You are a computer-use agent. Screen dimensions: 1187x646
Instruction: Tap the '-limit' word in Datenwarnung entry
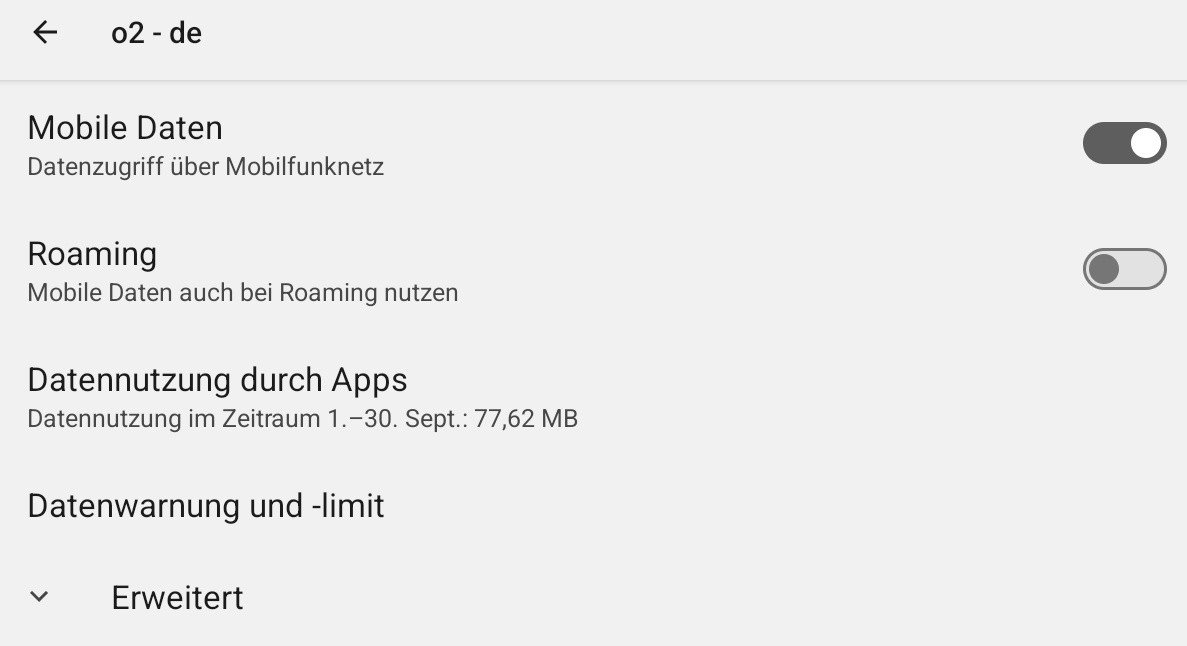pyautogui.click(x=348, y=505)
